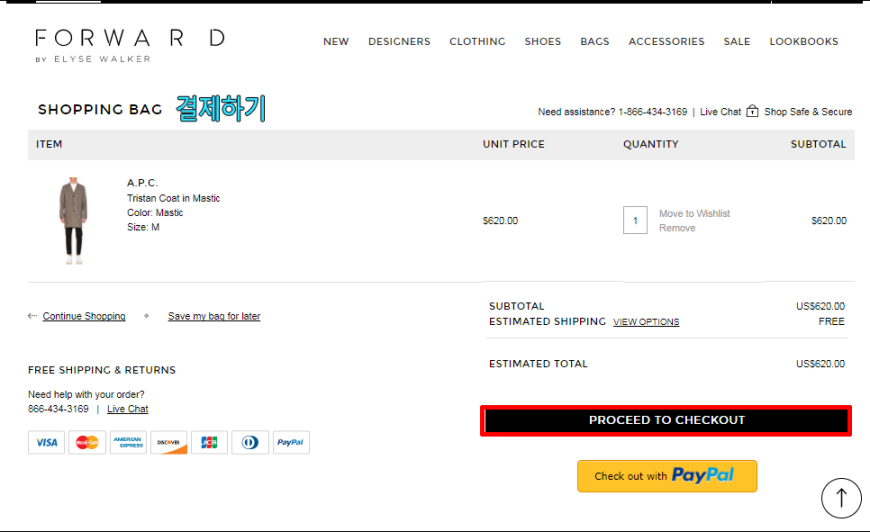Viewport: 870px width, 532px height.
Task: Open the SHOES menu
Action: [543, 42]
